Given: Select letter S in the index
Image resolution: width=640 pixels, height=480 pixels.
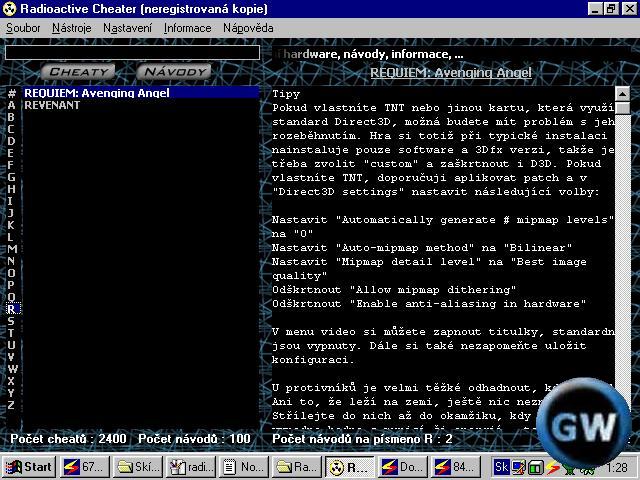Looking at the screenshot, I should point(11,321).
